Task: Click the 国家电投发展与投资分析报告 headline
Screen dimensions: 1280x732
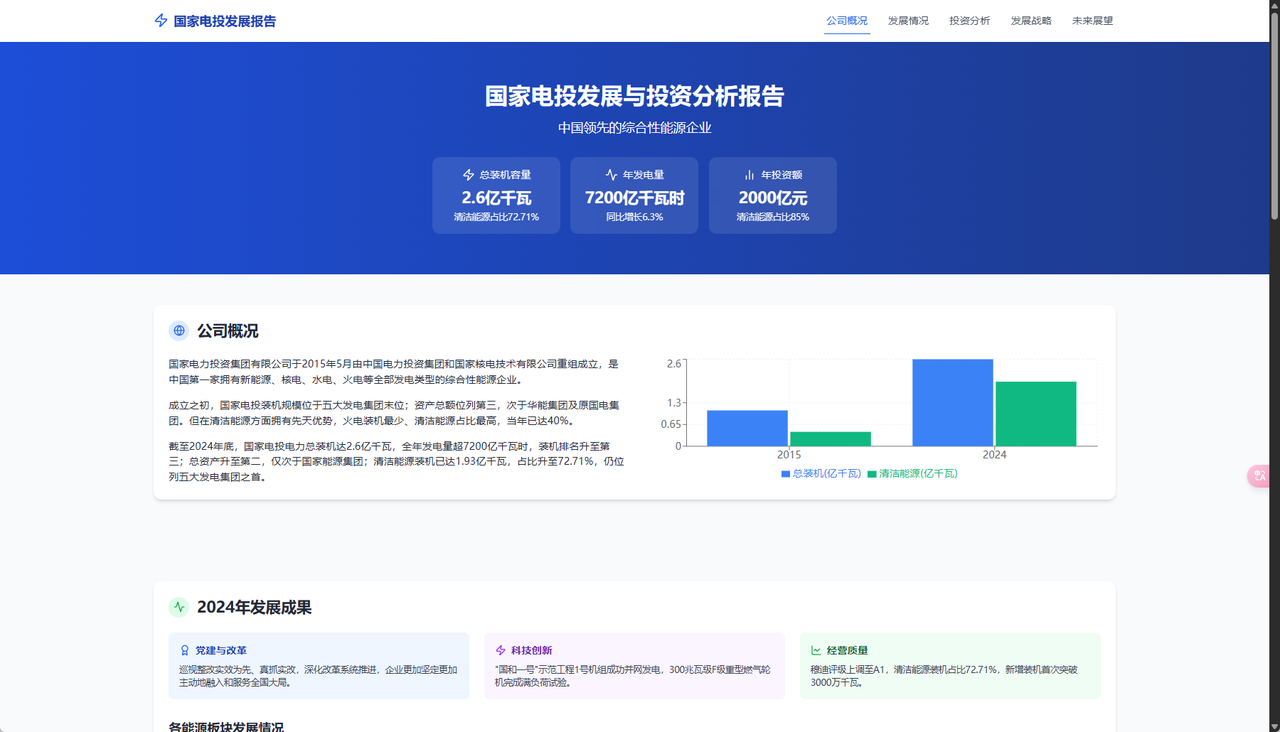Action: 634,96
